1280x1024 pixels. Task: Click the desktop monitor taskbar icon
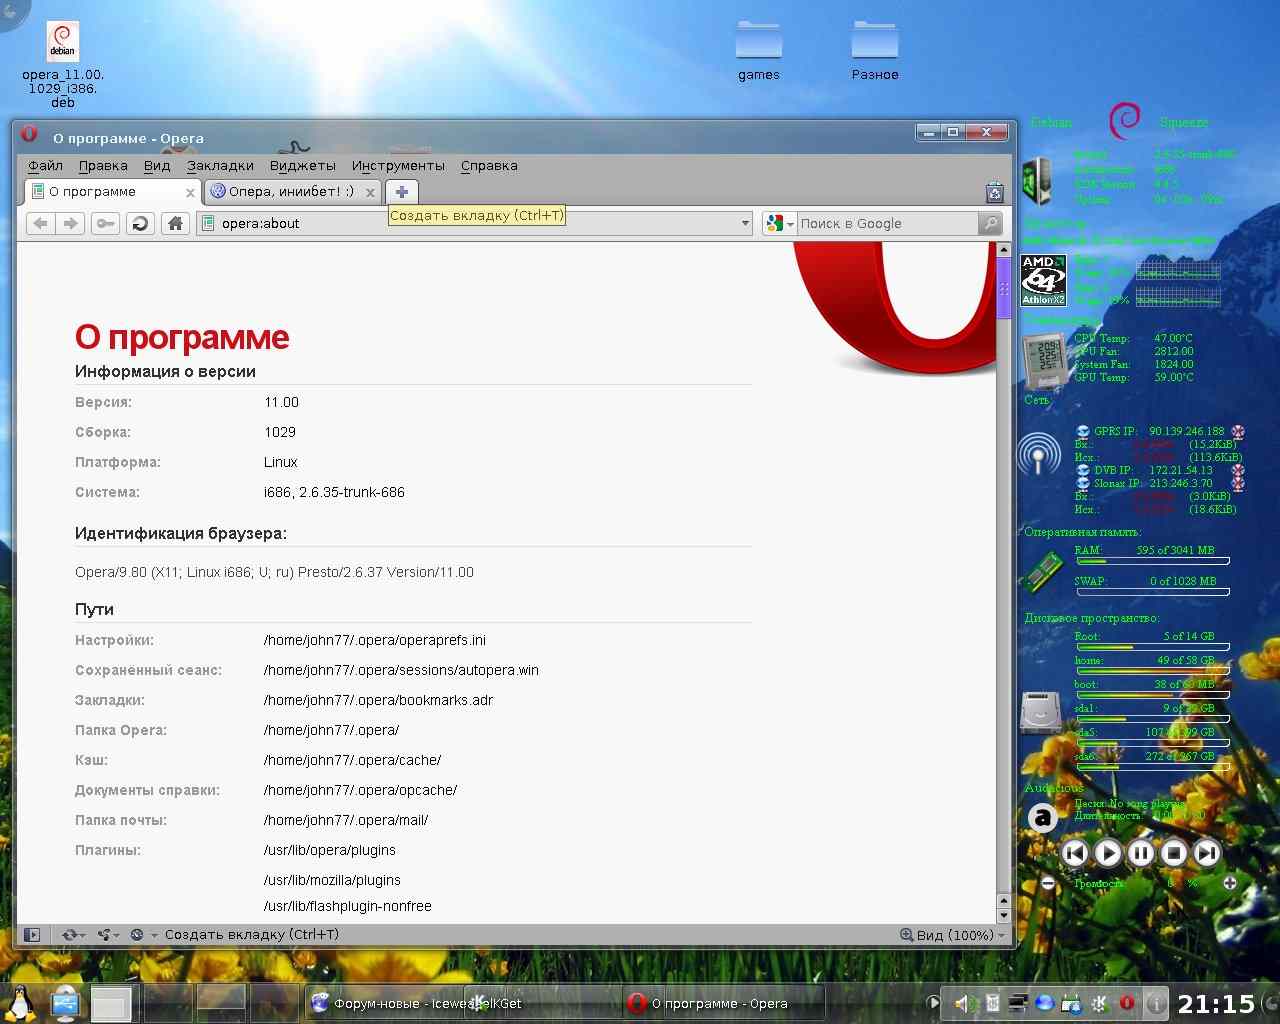click(65, 1003)
